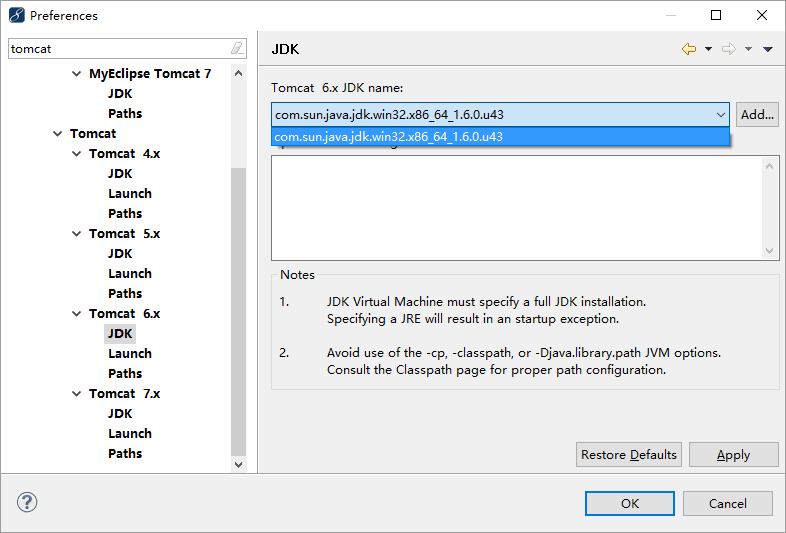Collapse the Tomcat 6.x node
The width and height of the screenshot is (786, 533).
(x=77, y=314)
